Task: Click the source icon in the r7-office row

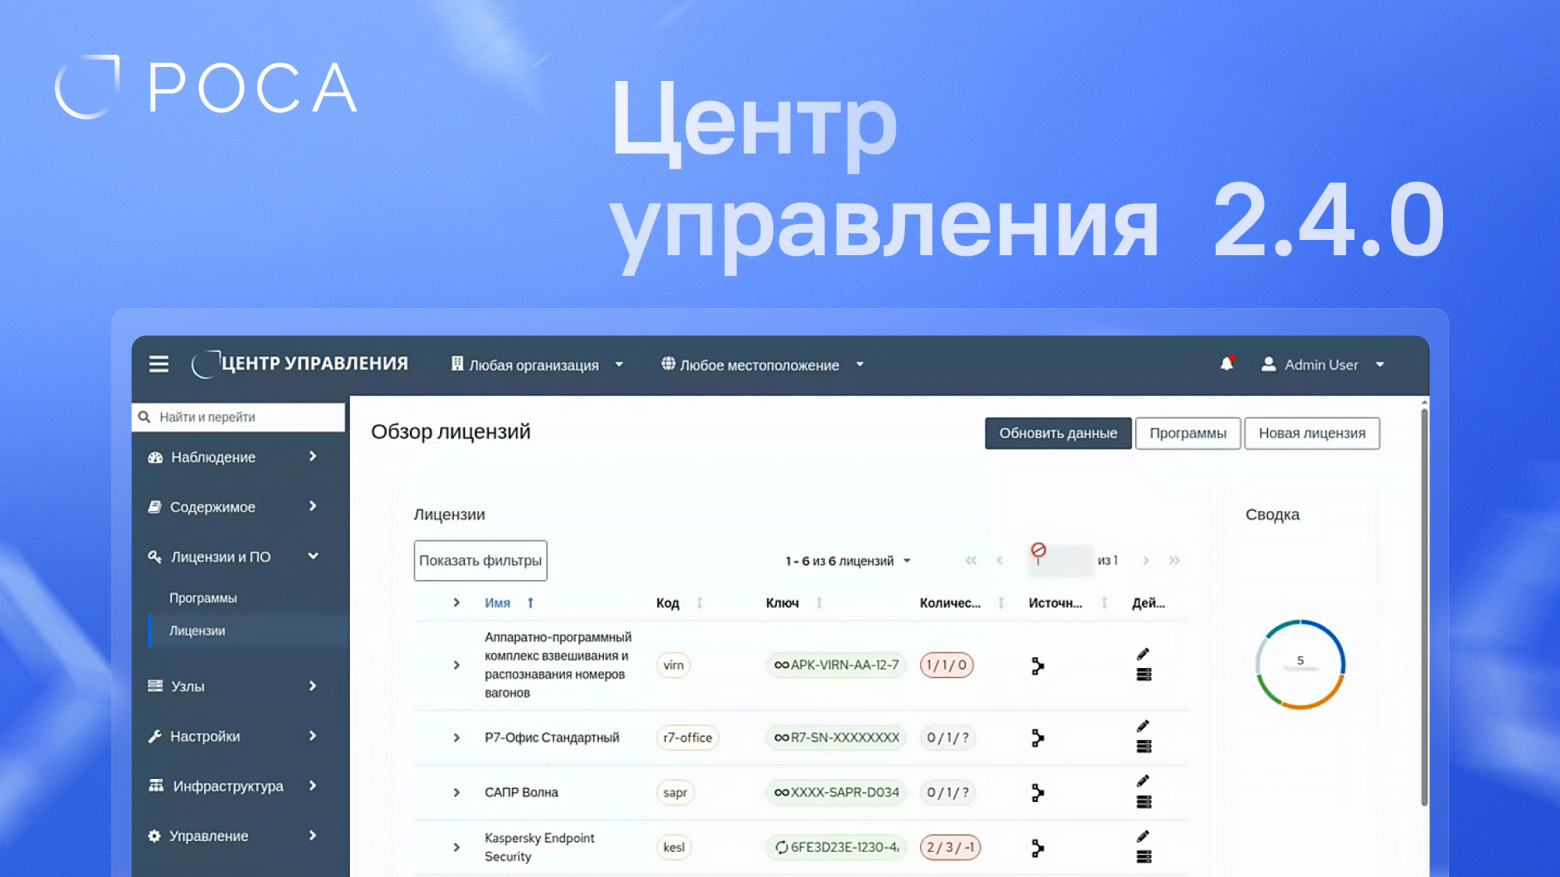Action: (x=1038, y=738)
